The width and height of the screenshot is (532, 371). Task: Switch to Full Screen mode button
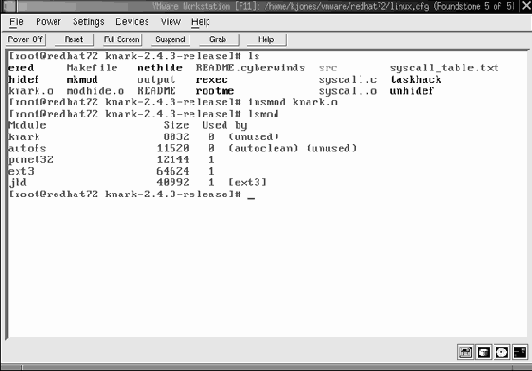122,39
